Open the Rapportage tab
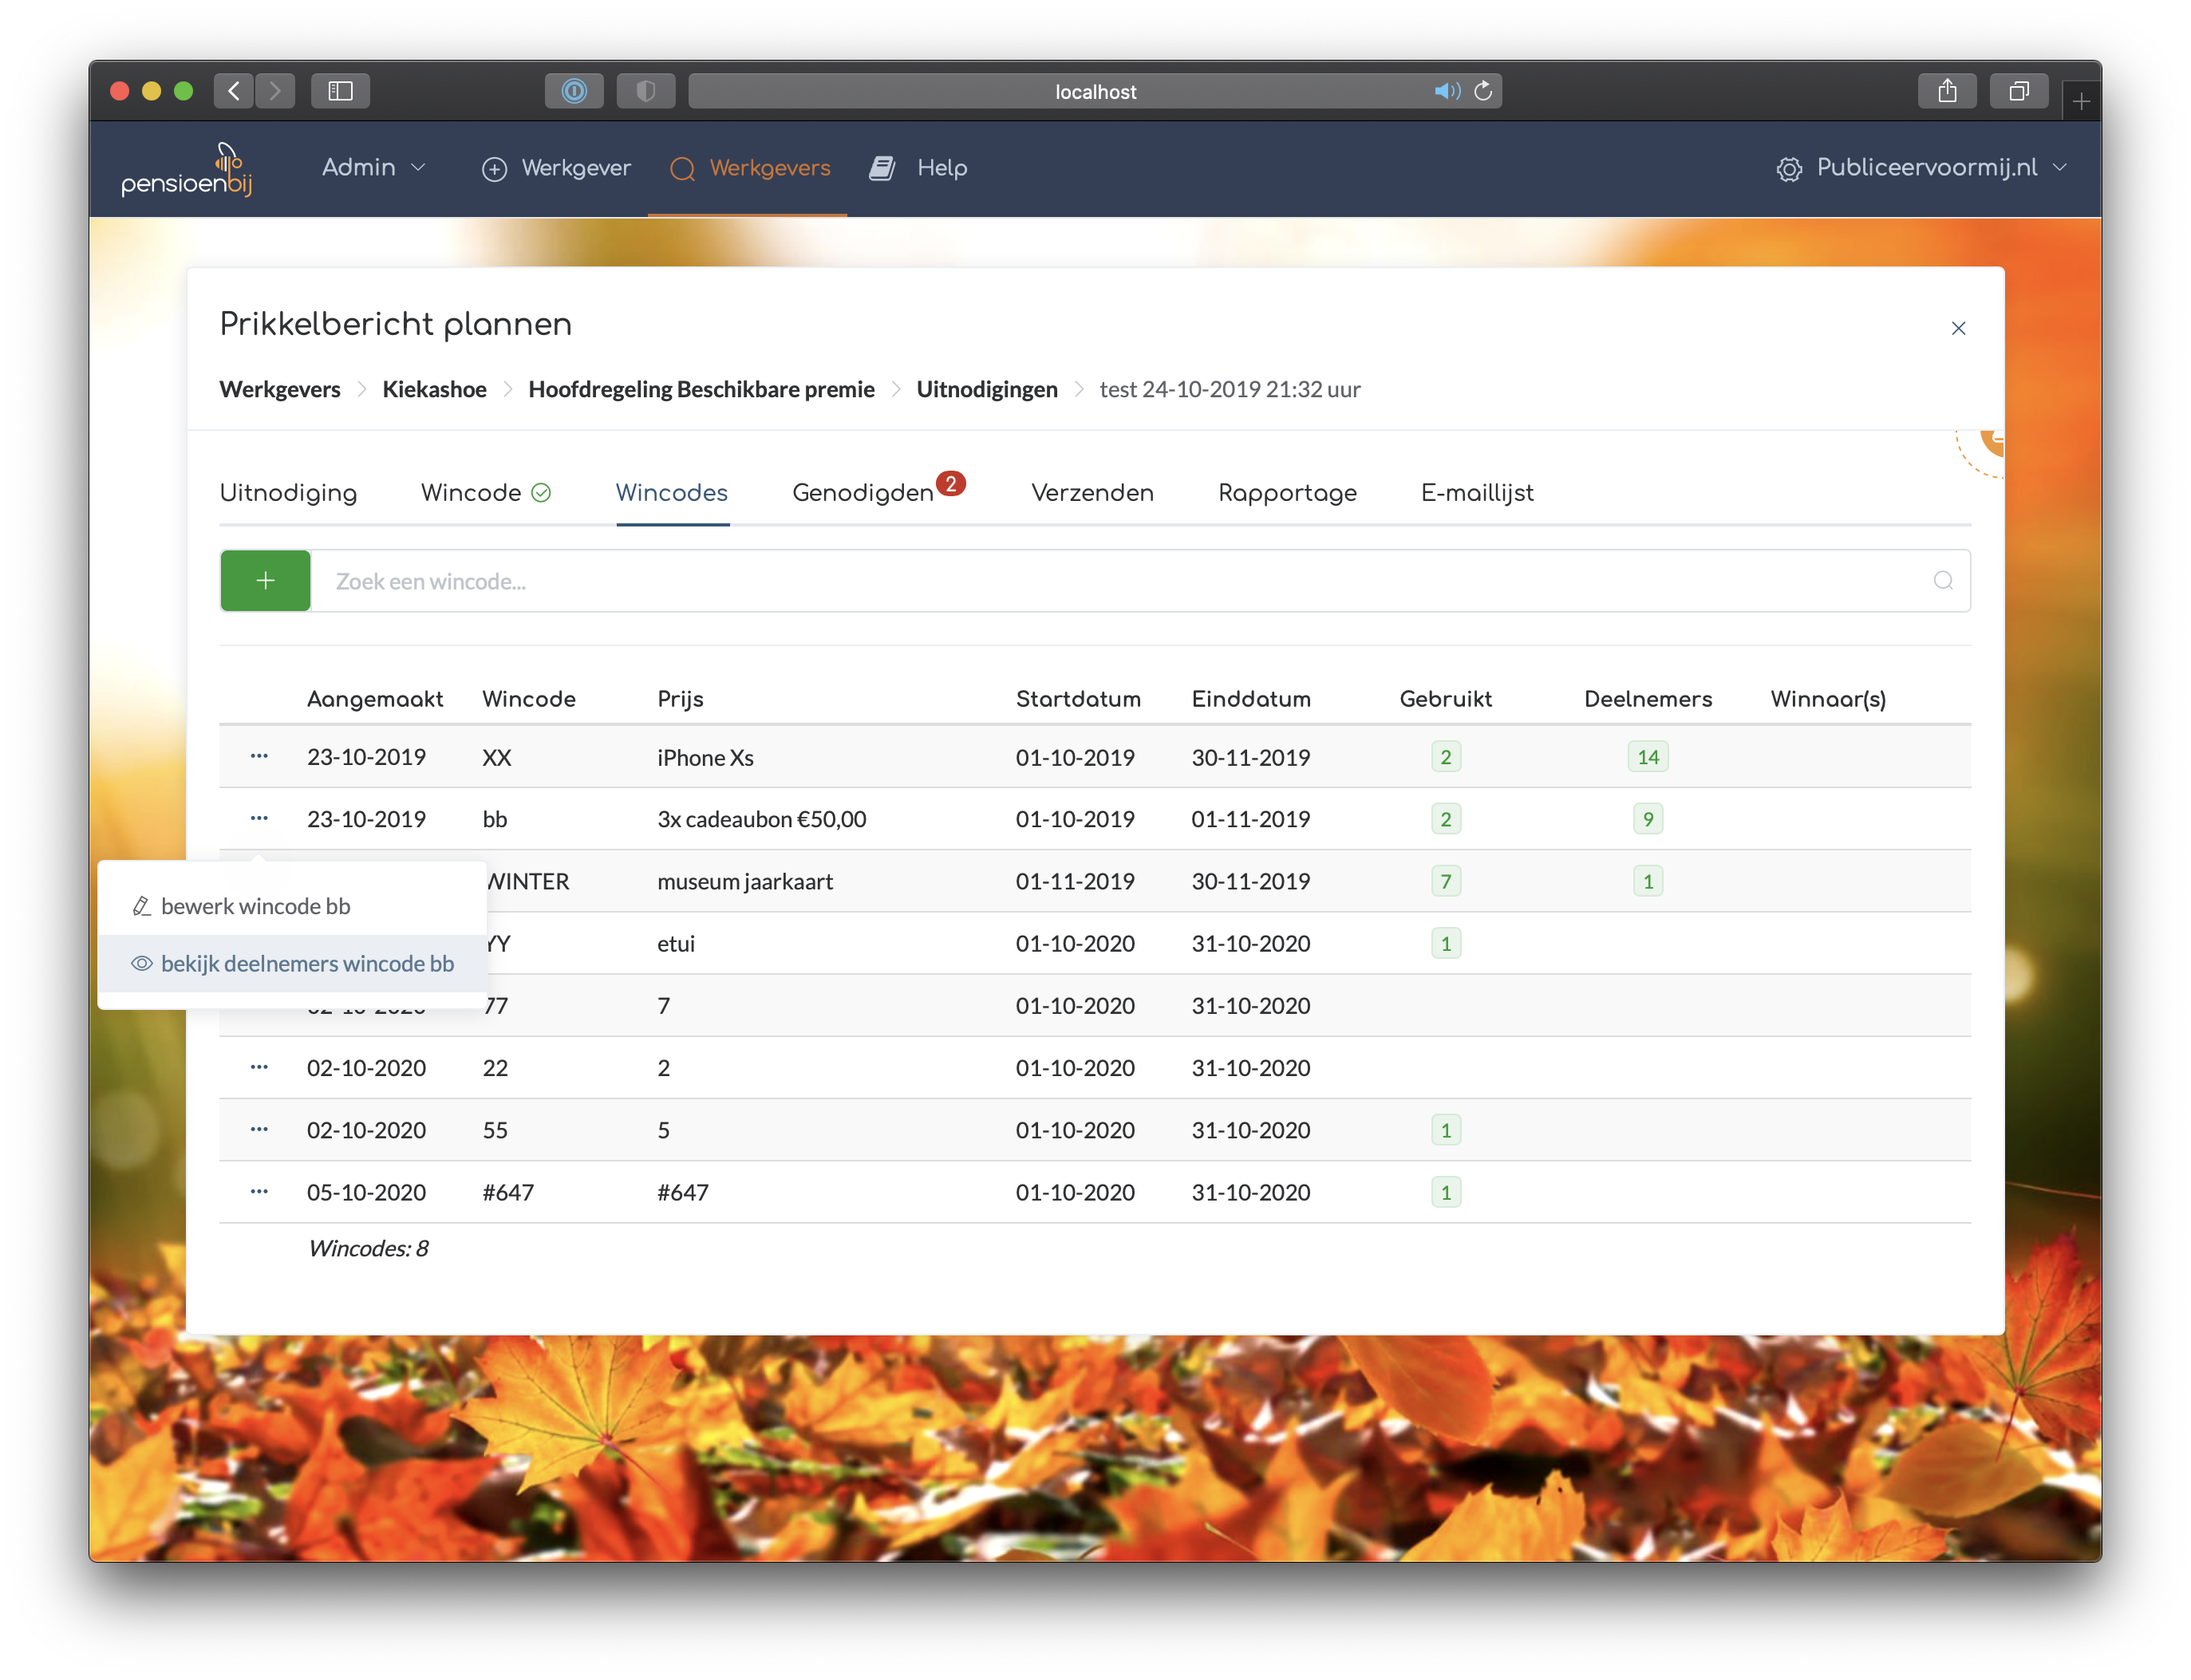2191x1680 pixels. [1286, 494]
